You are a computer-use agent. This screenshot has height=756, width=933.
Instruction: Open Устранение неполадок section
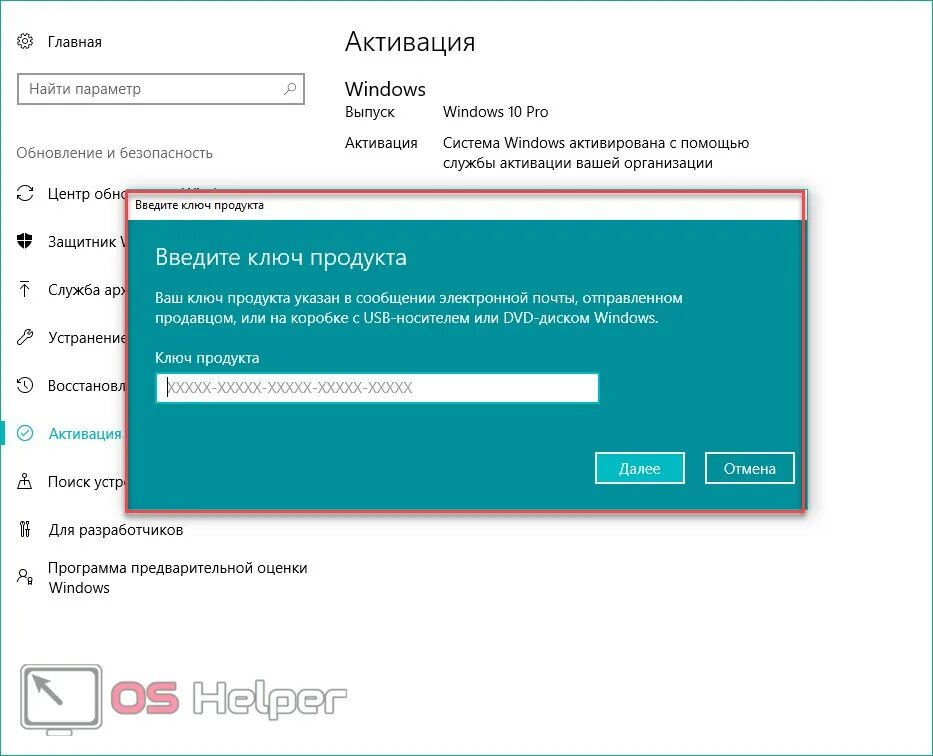click(86, 338)
